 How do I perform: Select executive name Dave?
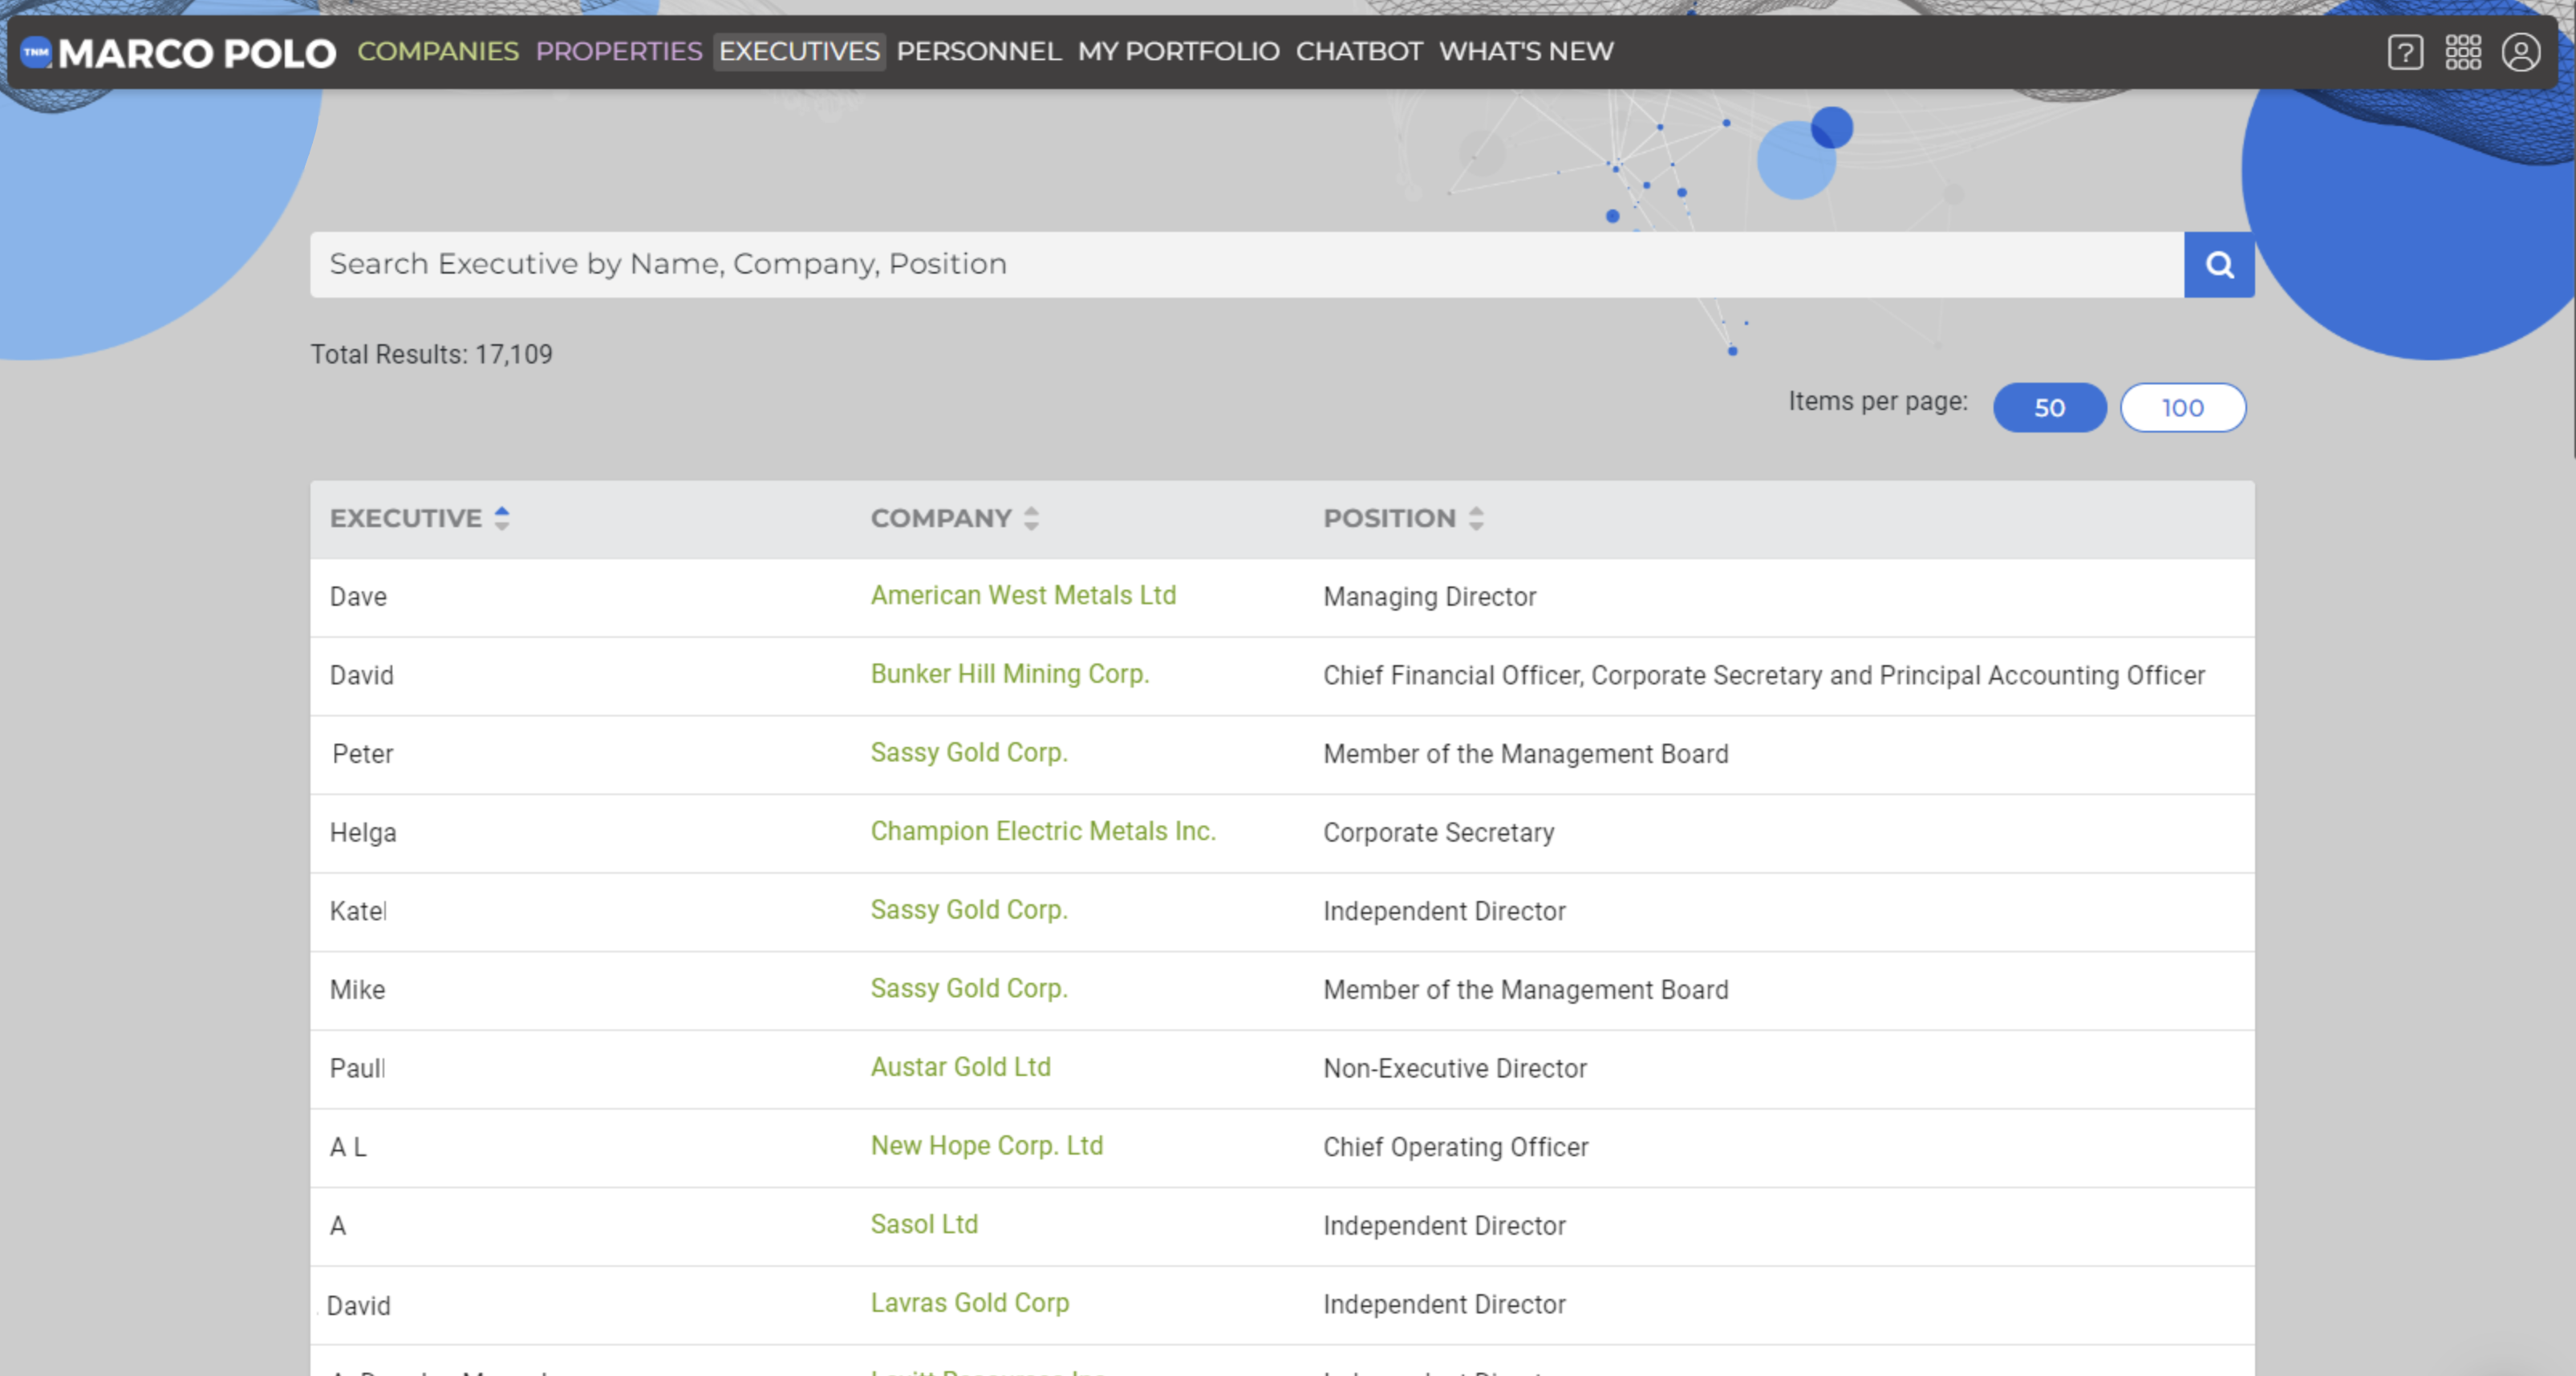(x=358, y=597)
